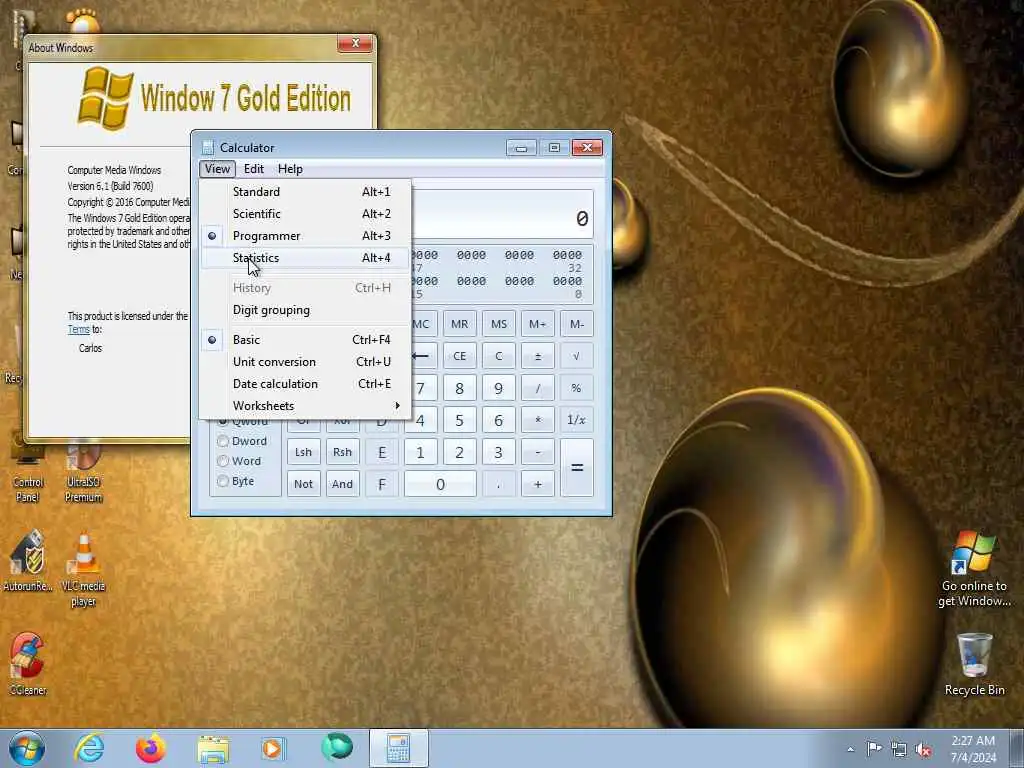
Task: Click the calculator display field
Action: pyautogui.click(x=502, y=214)
